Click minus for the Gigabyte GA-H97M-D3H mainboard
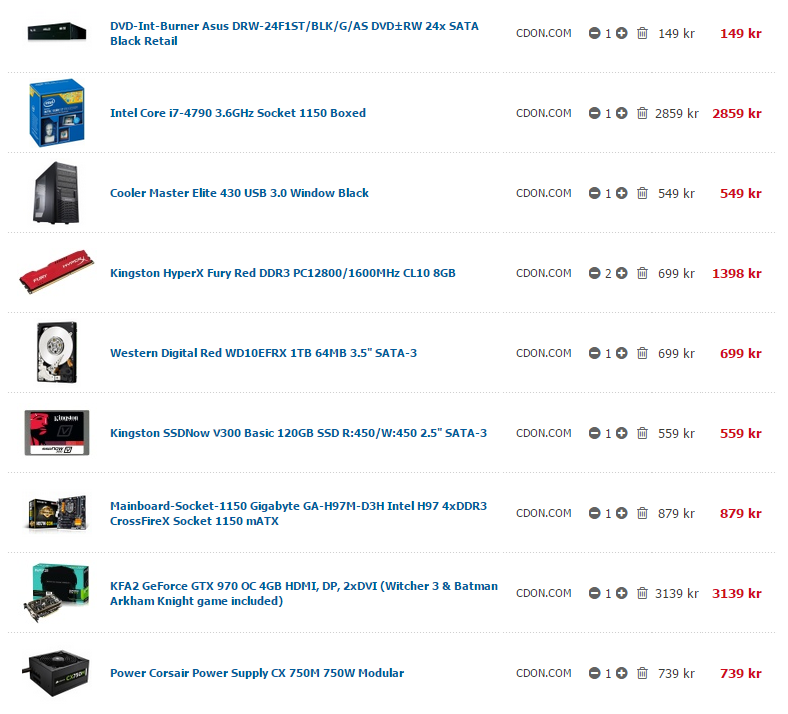Viewport: 788px width, 714px height. (595, 513)
